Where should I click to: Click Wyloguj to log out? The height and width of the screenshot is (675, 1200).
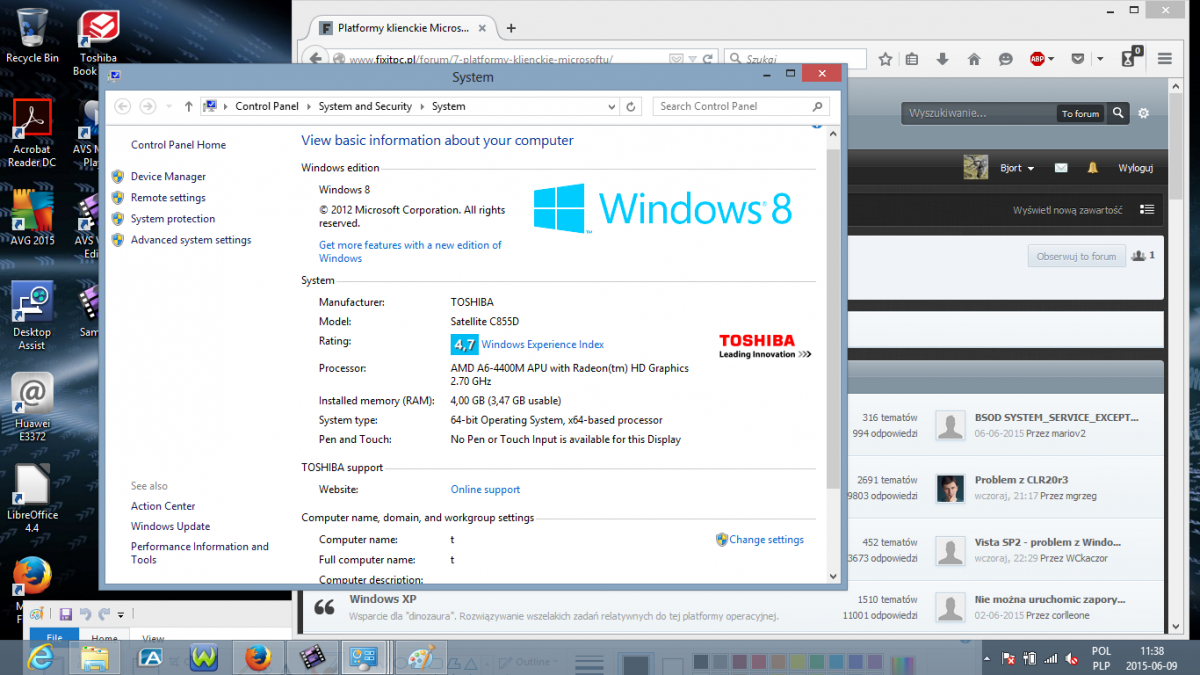[1135, 168]
